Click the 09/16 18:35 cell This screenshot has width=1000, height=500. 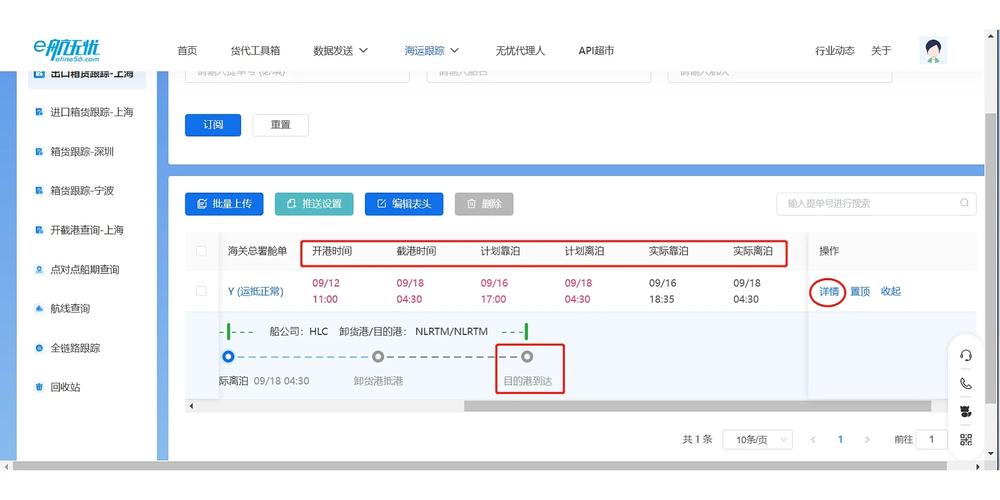[662, 291]
